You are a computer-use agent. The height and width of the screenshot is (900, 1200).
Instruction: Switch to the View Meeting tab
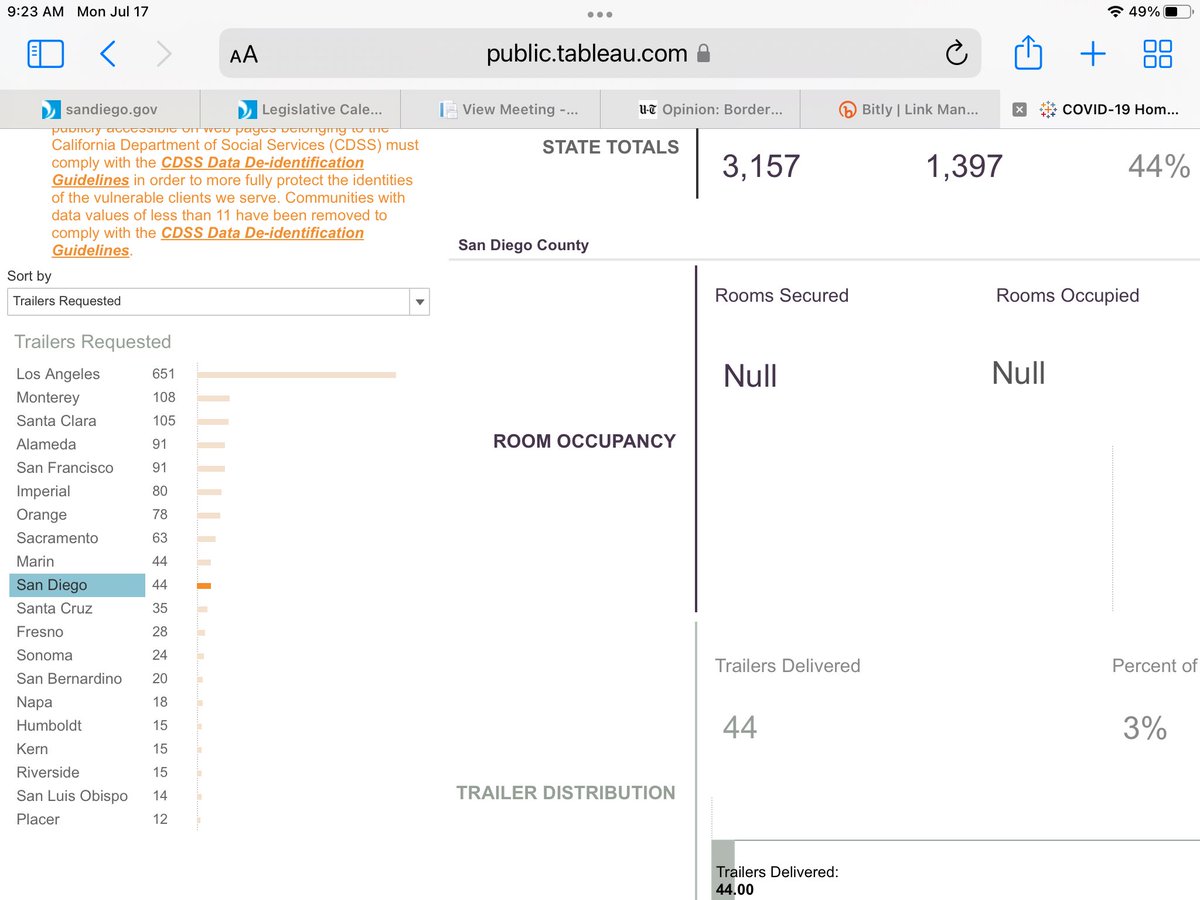[500, 110]
